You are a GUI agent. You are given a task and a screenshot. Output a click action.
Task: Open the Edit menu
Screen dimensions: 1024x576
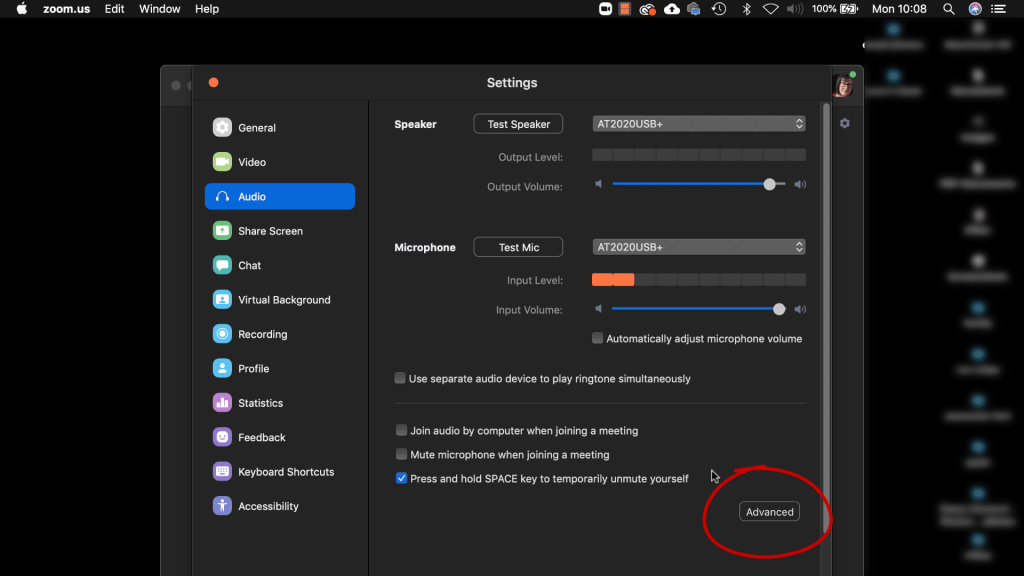115,9
